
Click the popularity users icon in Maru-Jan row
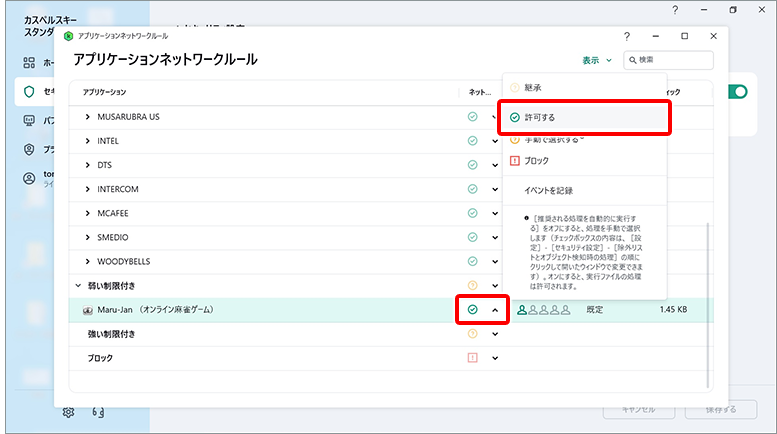pyautogui.click(x=544, y=310)
